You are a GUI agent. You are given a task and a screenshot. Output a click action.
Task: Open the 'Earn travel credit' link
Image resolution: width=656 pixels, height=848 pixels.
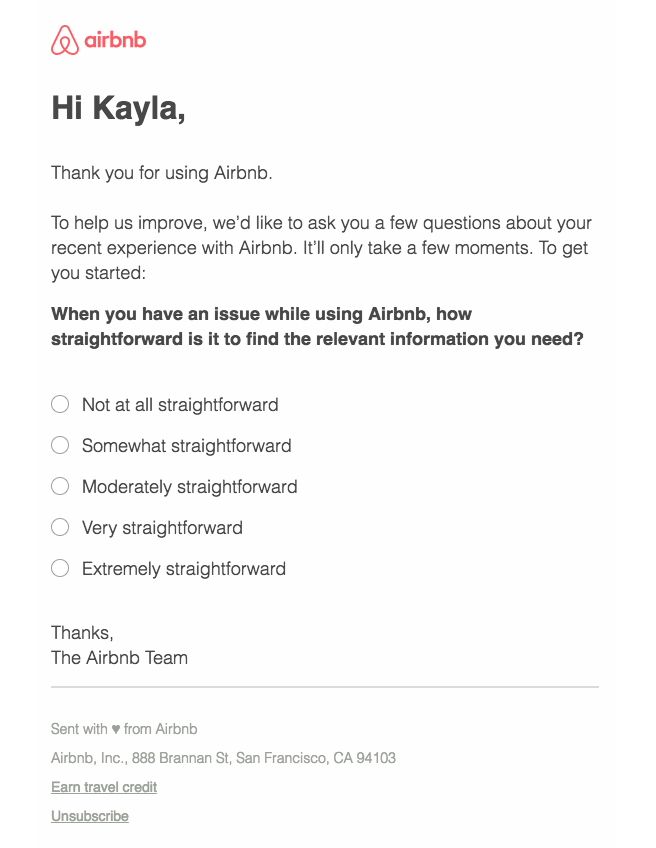point(104,787)
